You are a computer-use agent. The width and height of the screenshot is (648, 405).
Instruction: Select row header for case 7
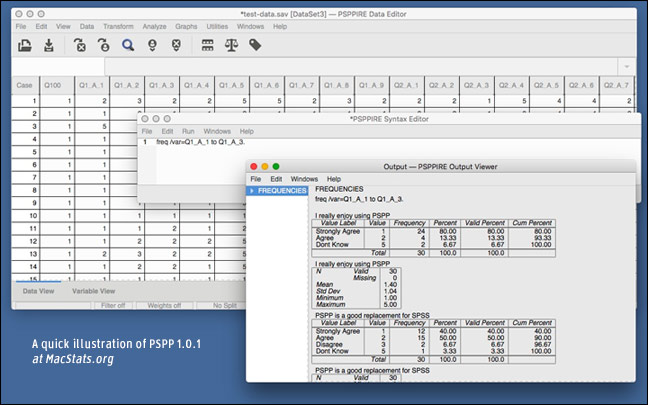(25, 177)
